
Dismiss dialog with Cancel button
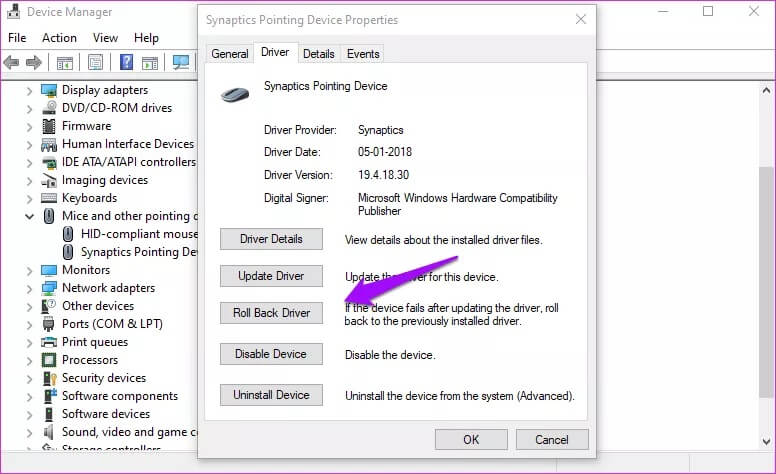click(552, 439)
